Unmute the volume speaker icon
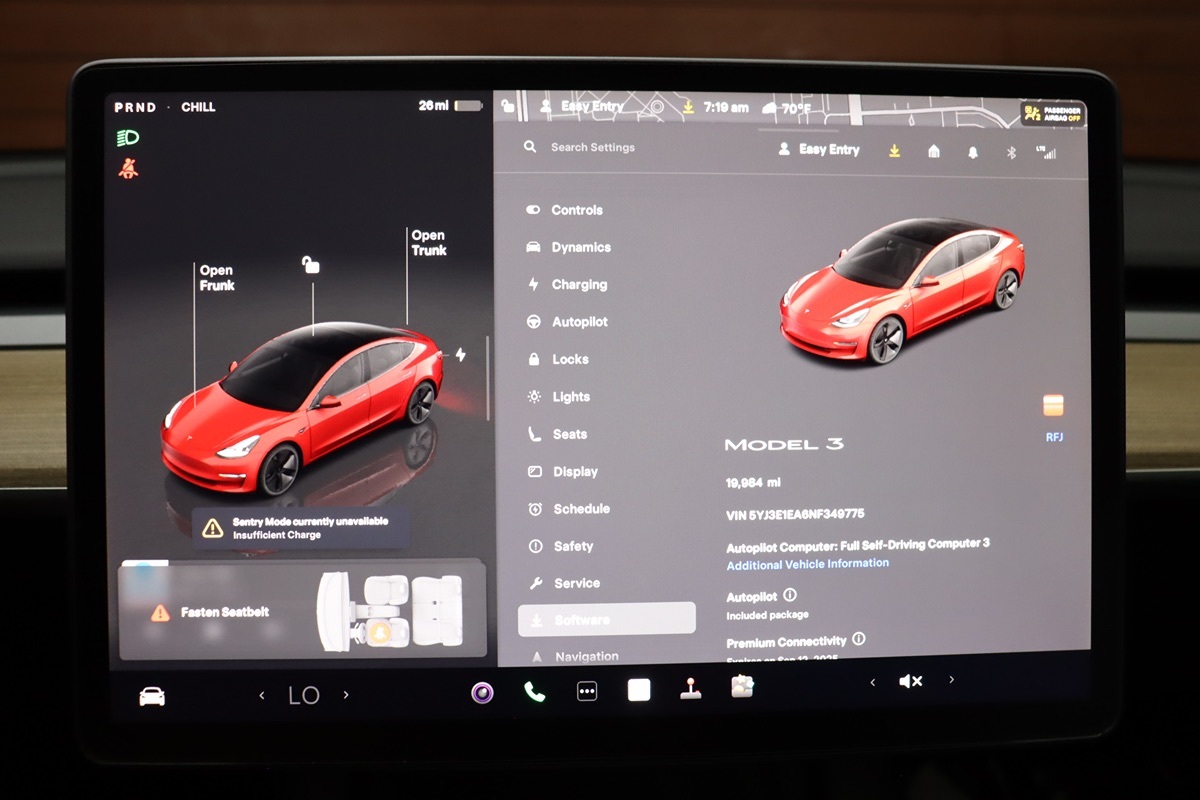Image resolution: width=1200 pixels, height=800 pixels. pos(910,681)
